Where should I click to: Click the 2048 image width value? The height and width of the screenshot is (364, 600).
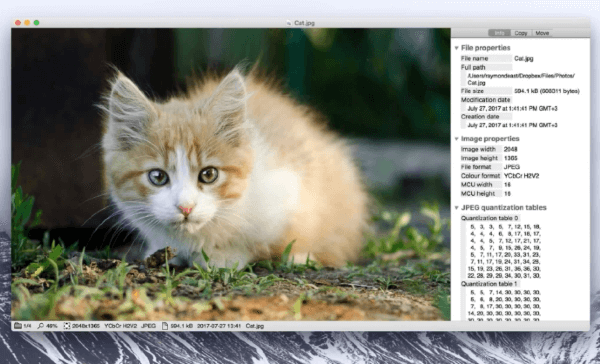510,149
